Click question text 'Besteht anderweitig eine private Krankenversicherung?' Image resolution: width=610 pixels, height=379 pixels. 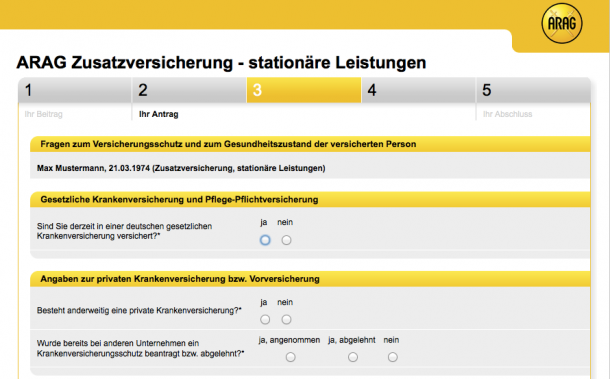[139, 311]
